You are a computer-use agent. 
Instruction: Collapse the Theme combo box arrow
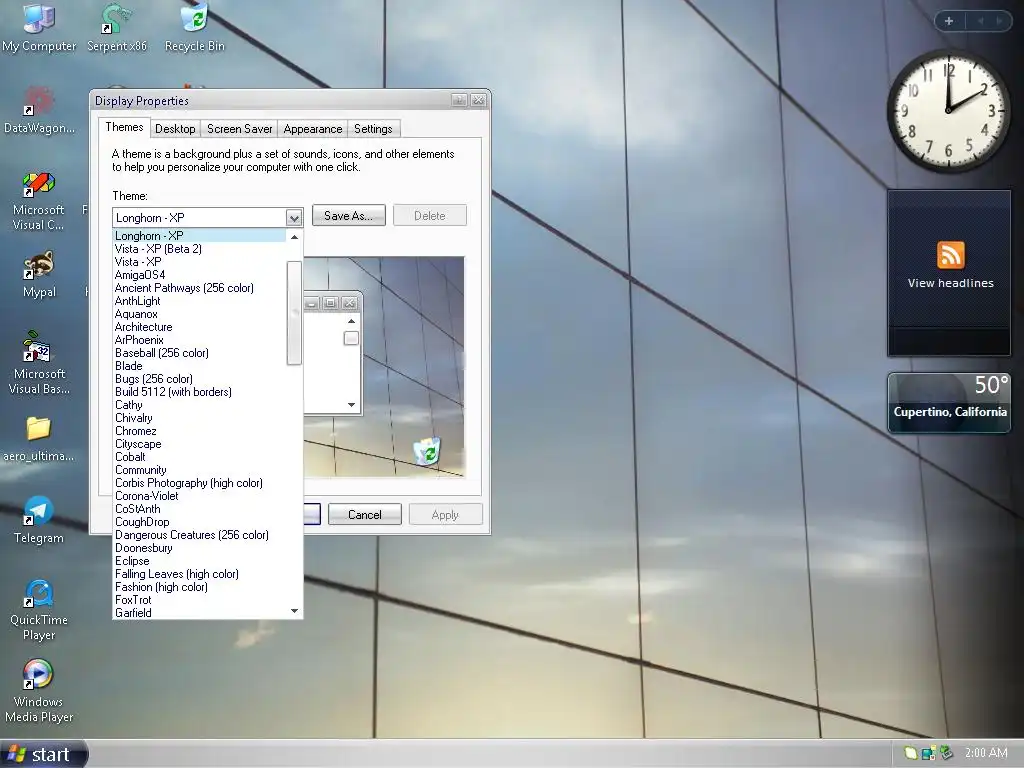[x=293, y=217]
